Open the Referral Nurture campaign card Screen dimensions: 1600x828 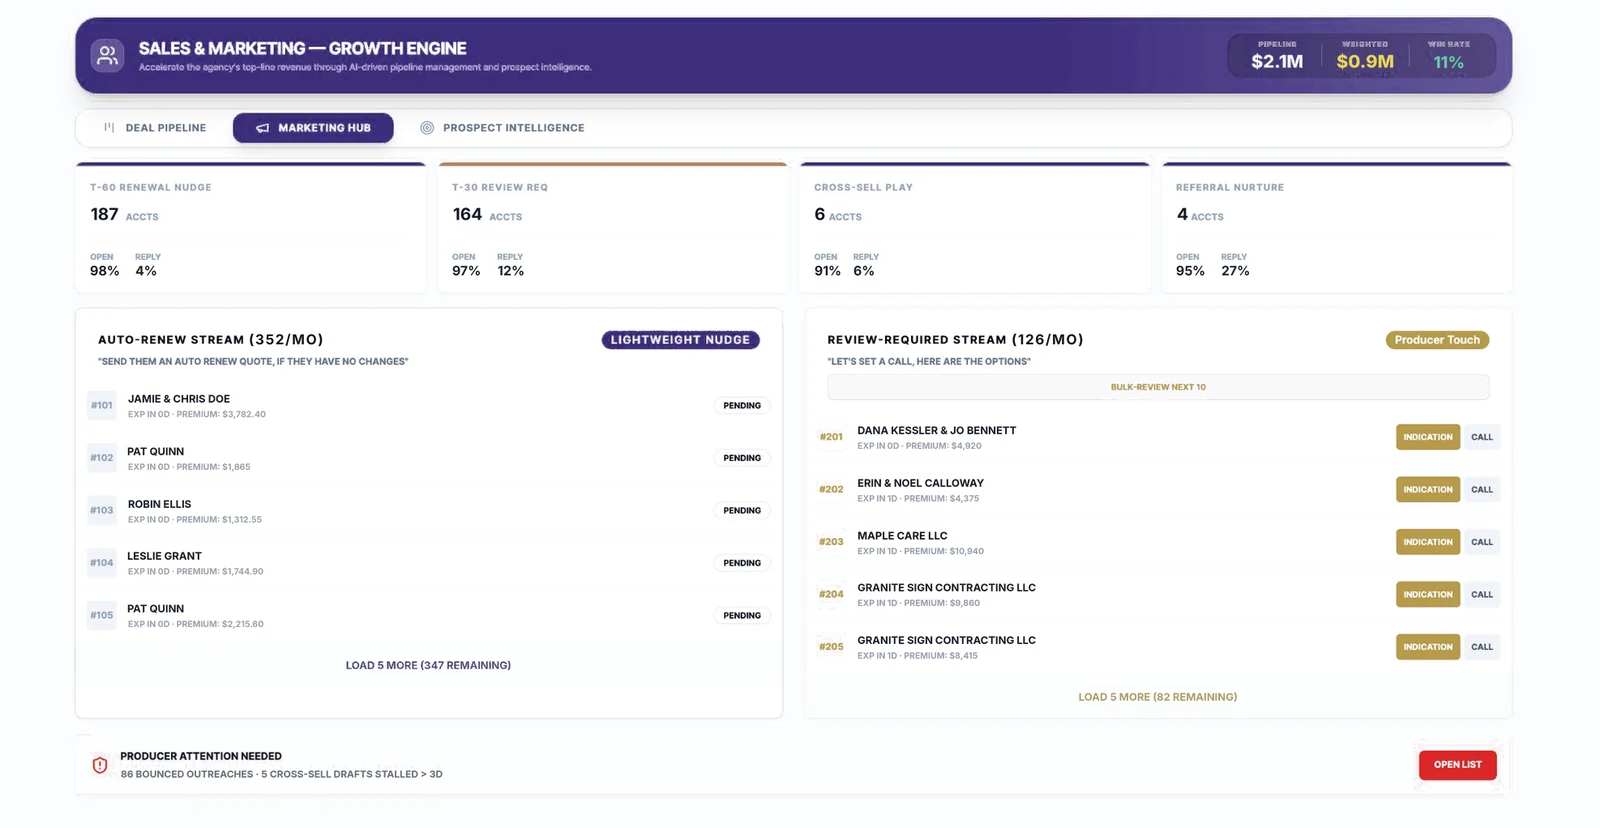coord(1337,228)
